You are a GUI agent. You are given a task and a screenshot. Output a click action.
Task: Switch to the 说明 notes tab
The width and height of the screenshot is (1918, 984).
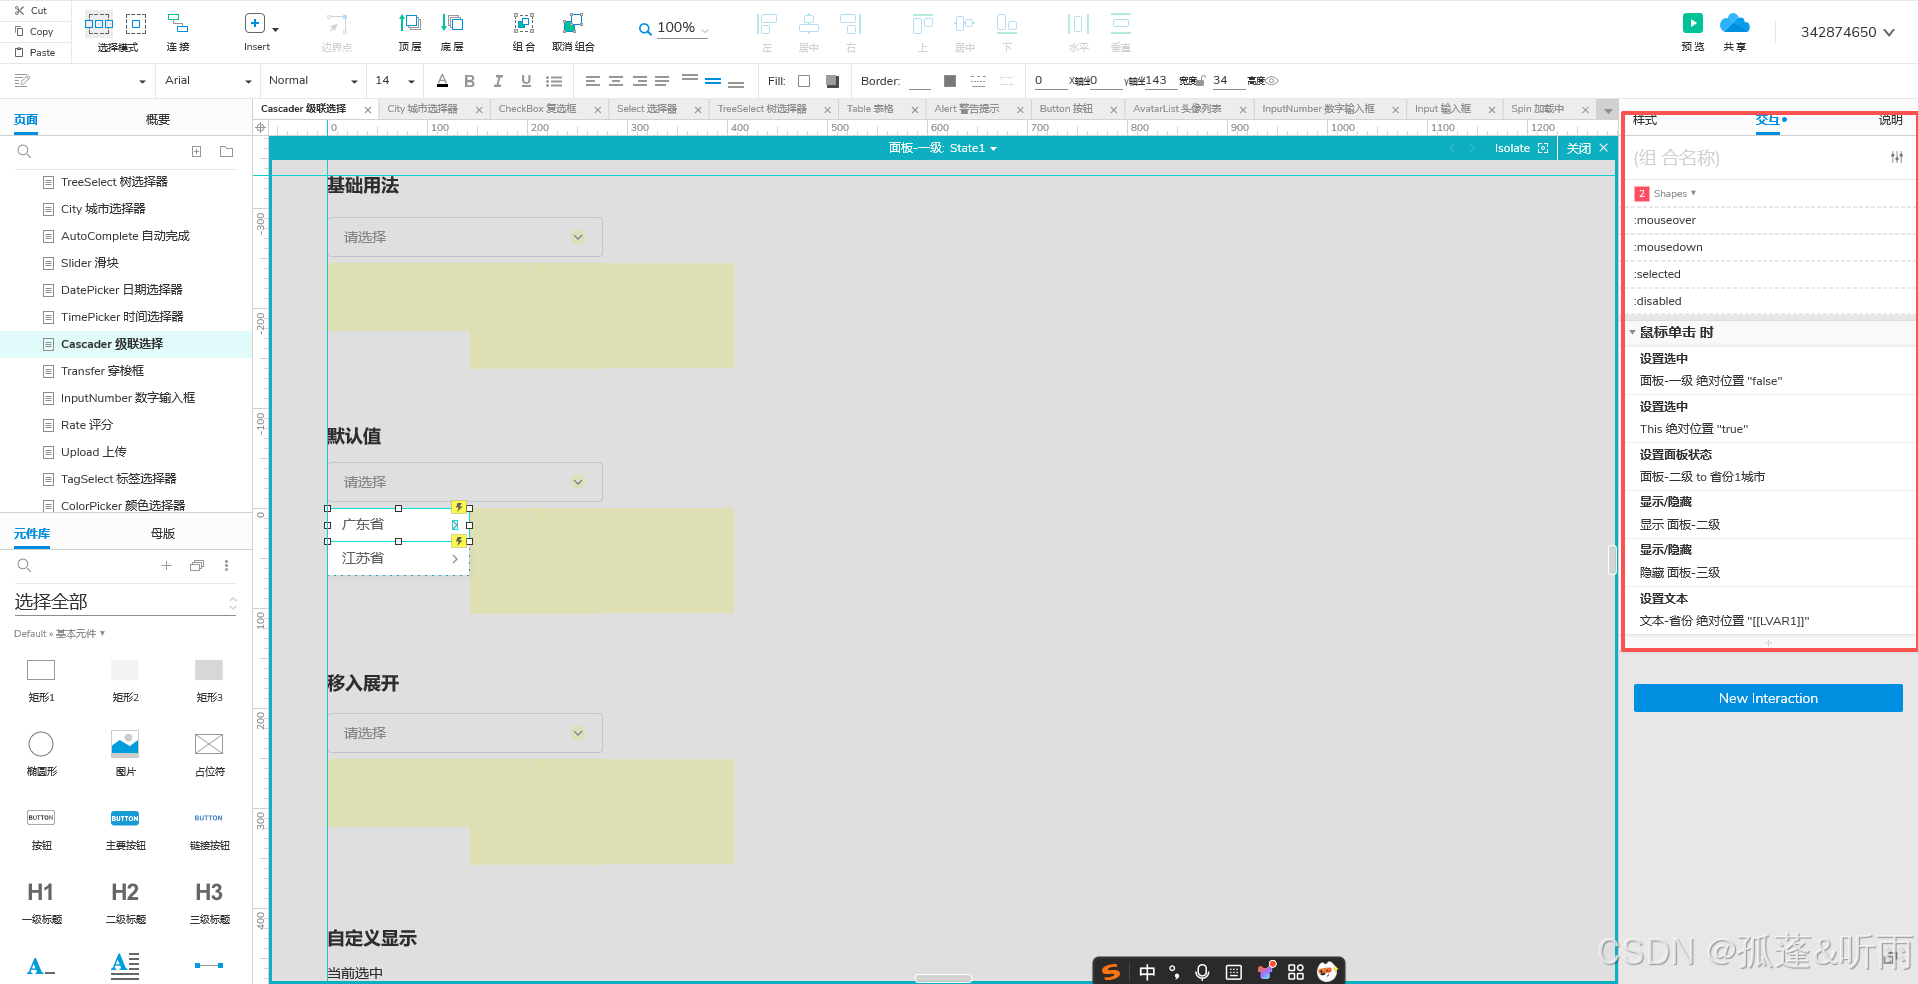[x=1890, y=120]
